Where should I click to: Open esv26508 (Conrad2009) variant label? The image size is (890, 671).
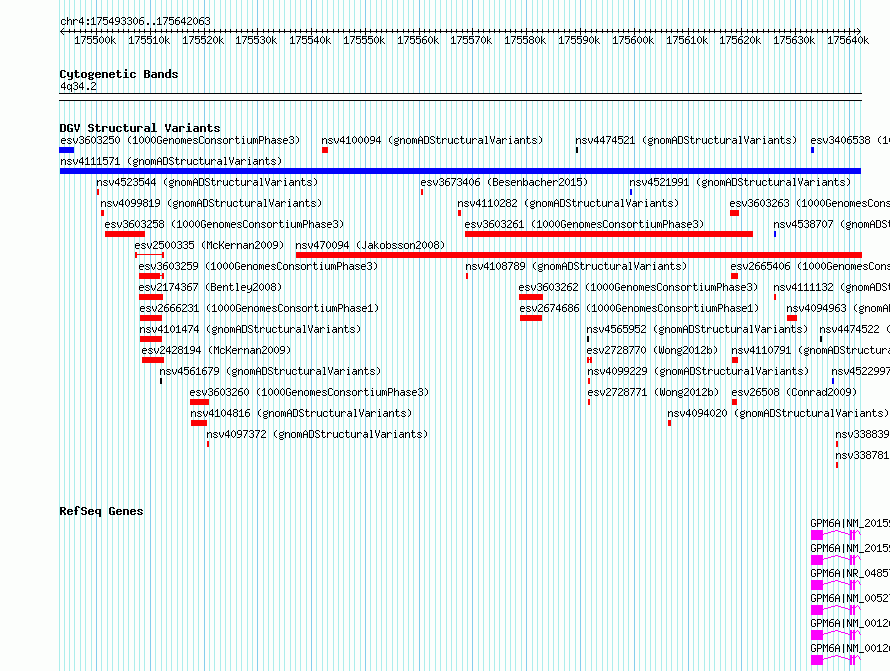coord(794,392)
